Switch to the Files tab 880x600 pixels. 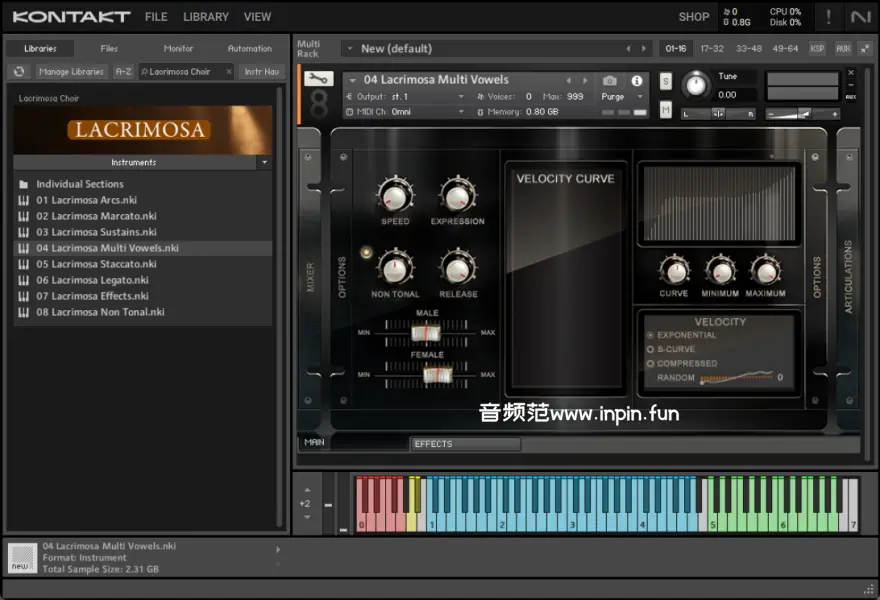click(x=109, y=48)
